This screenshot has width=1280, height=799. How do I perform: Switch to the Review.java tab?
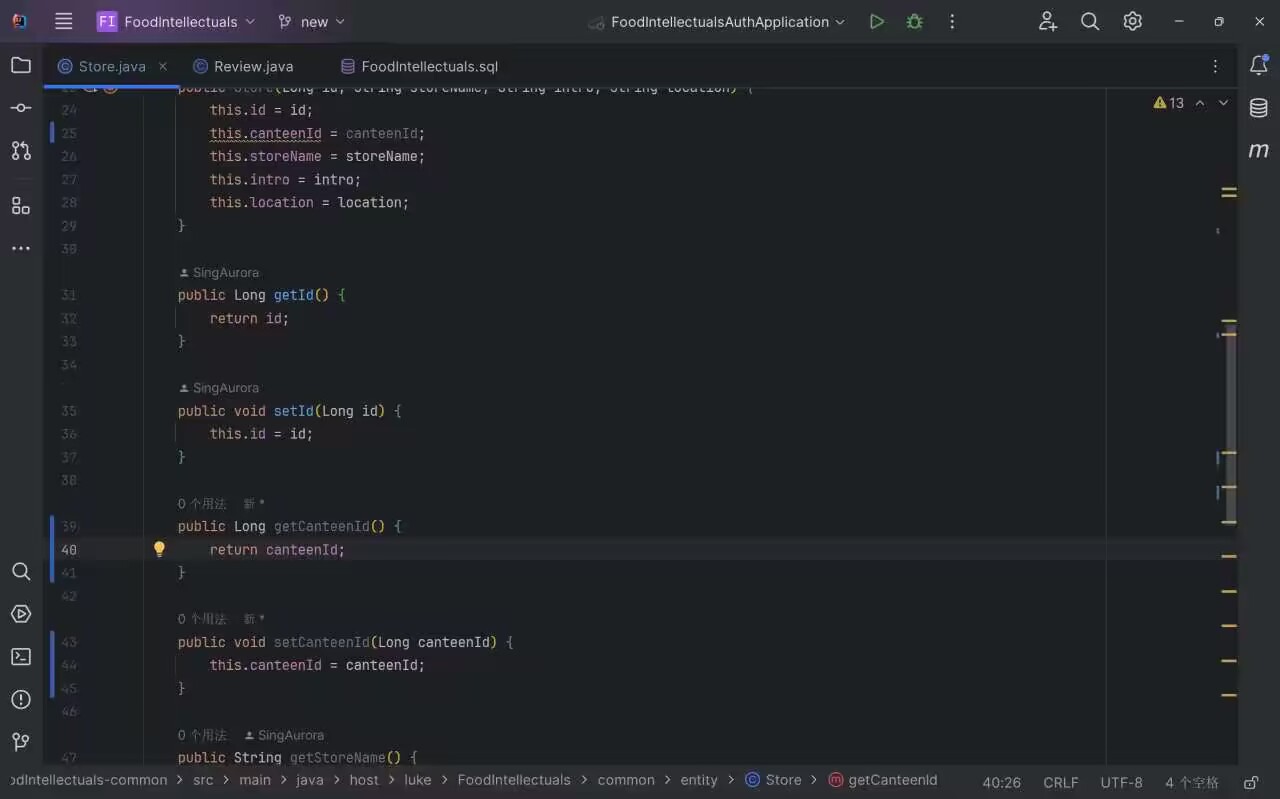coord(243,66)
